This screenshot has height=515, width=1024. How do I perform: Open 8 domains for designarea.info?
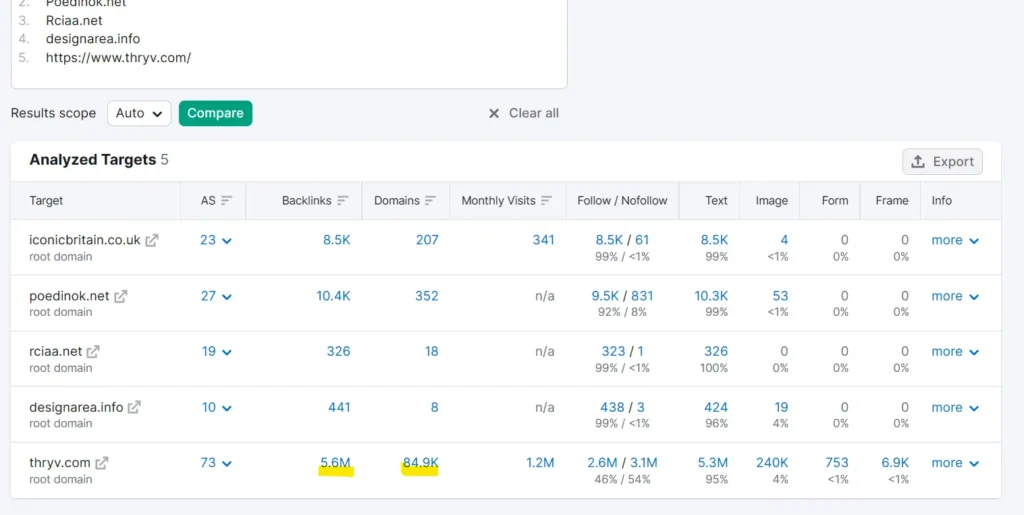434,407
